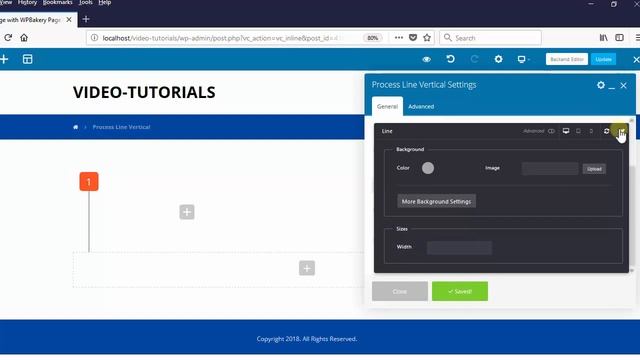Click the Update button
Viewport: 640px width, 360px height.
click(x=603, y=59)
